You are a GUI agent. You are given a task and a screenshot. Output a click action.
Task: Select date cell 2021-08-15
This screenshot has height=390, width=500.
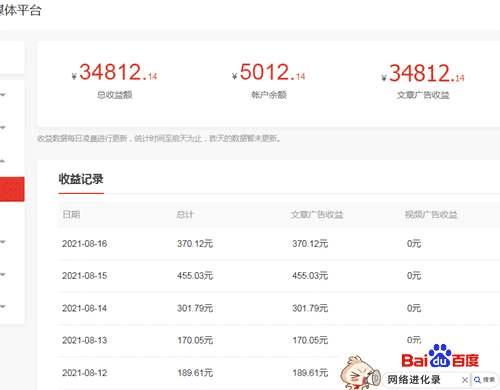85,276
